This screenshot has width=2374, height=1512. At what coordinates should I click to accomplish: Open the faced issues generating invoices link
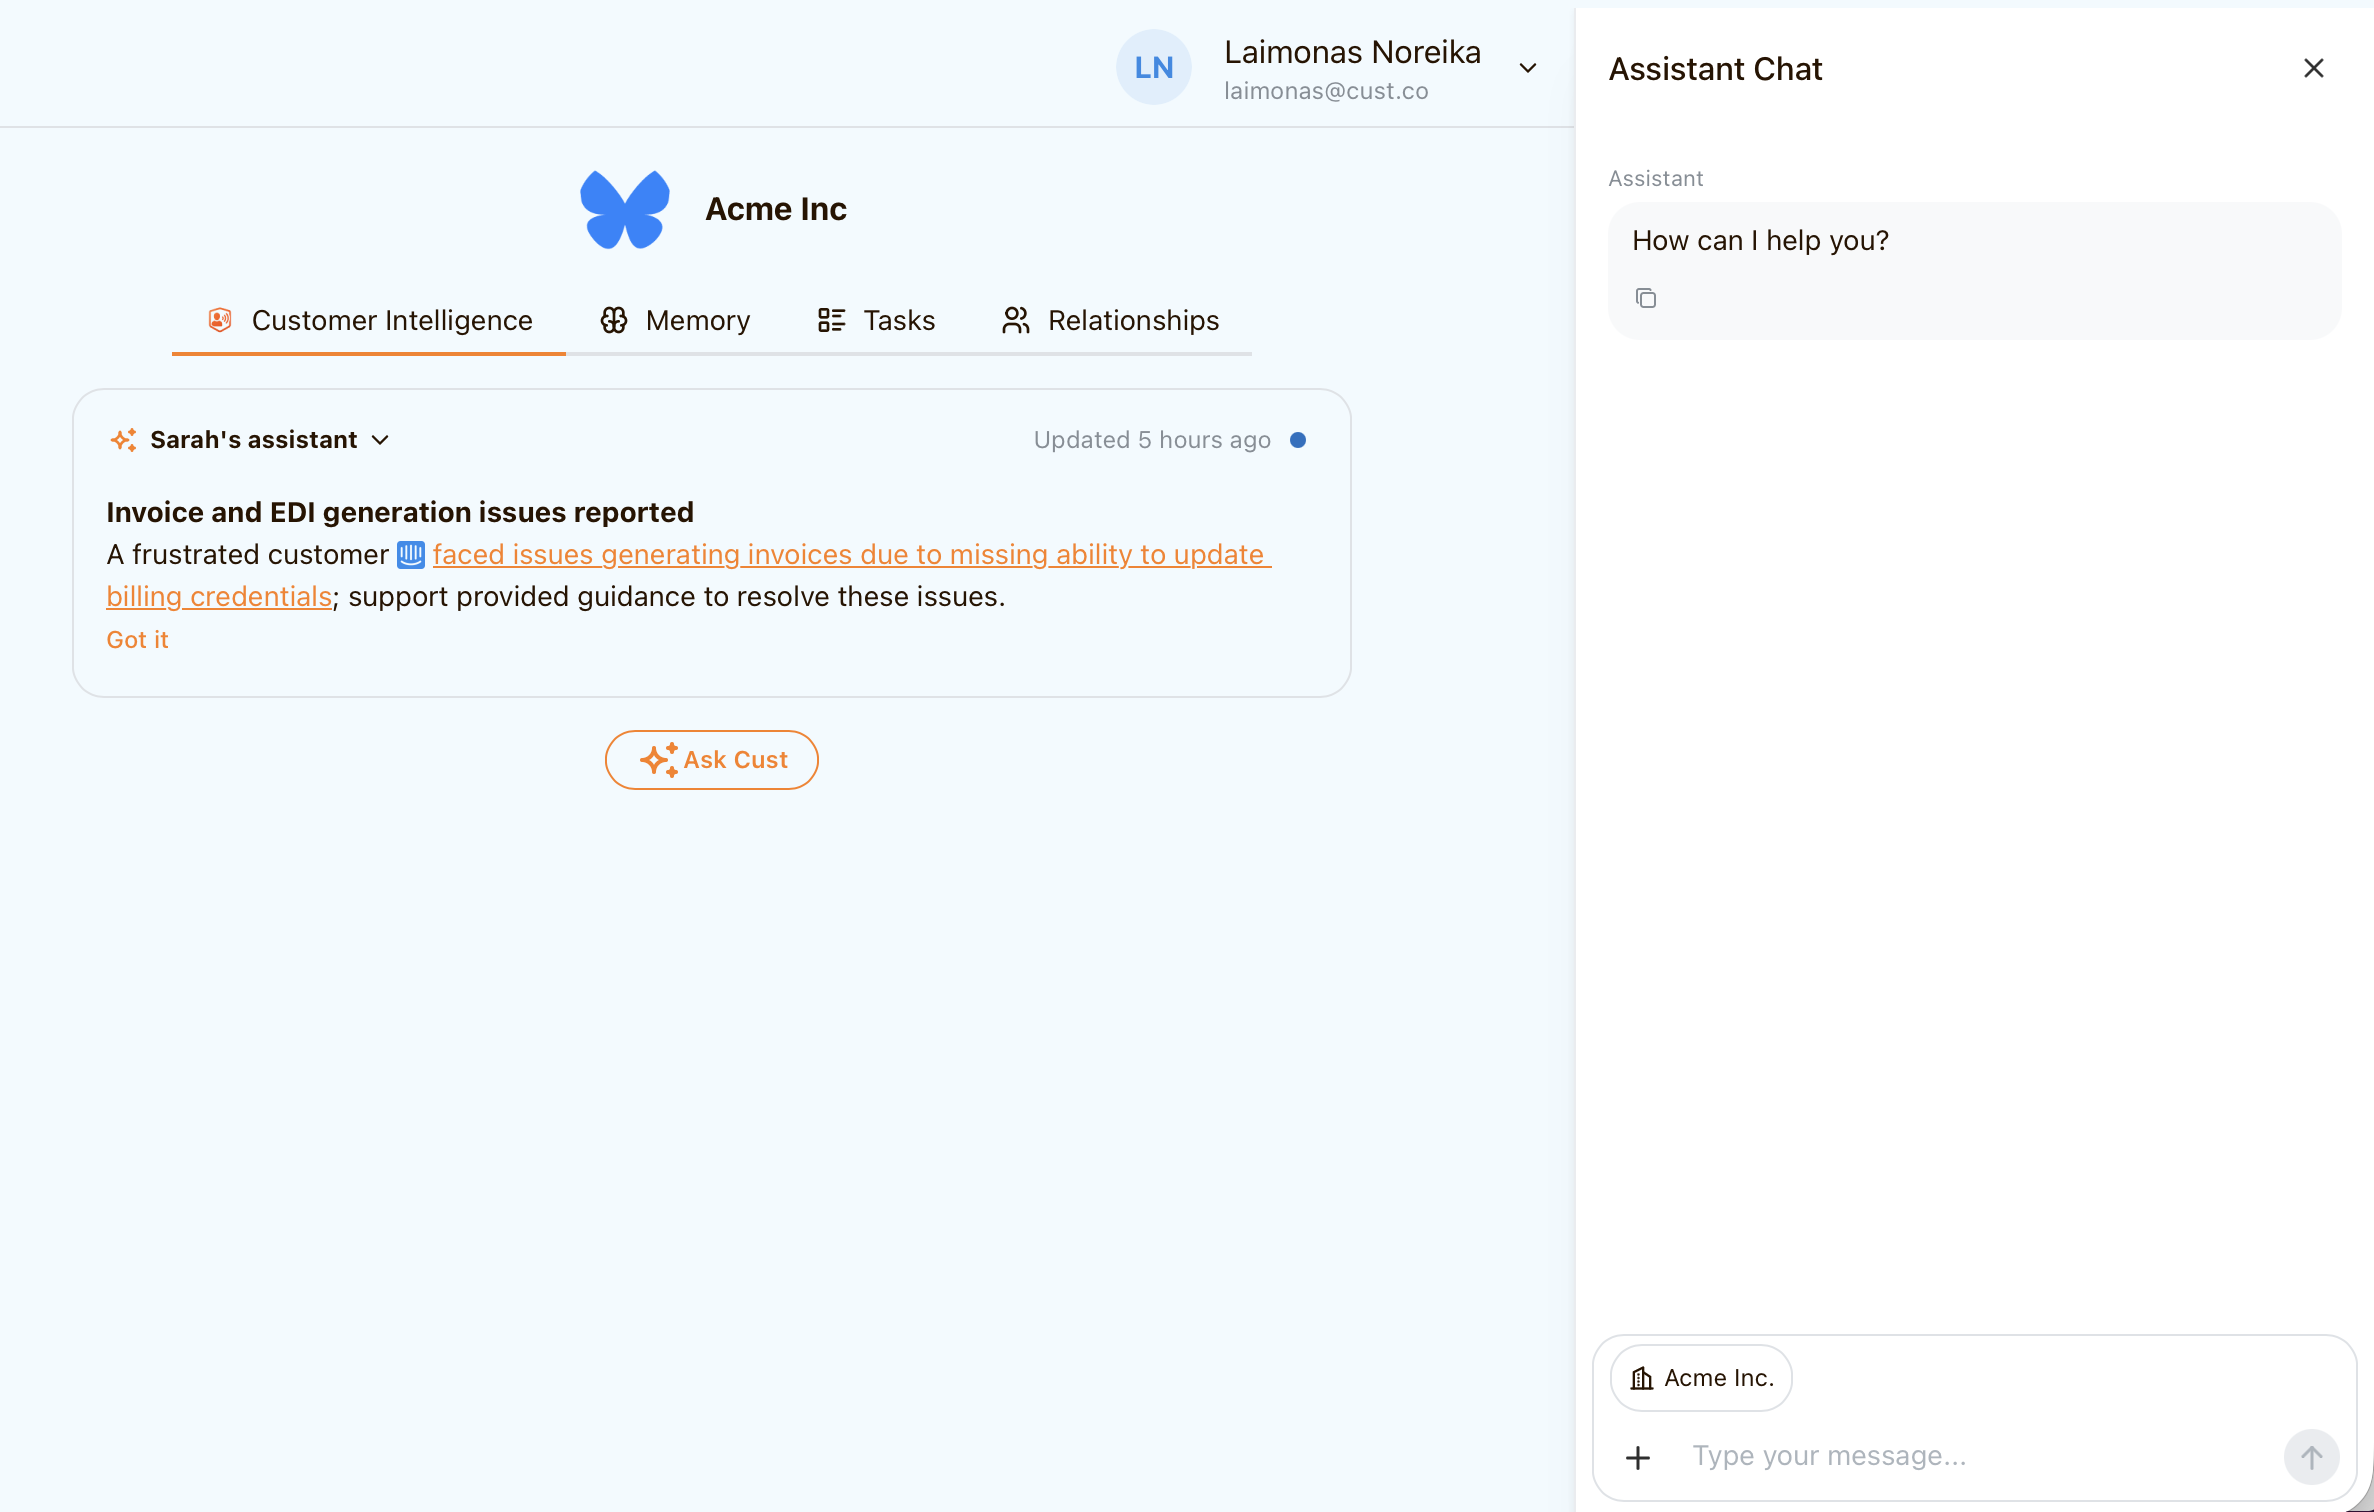(x=850, y=555)
